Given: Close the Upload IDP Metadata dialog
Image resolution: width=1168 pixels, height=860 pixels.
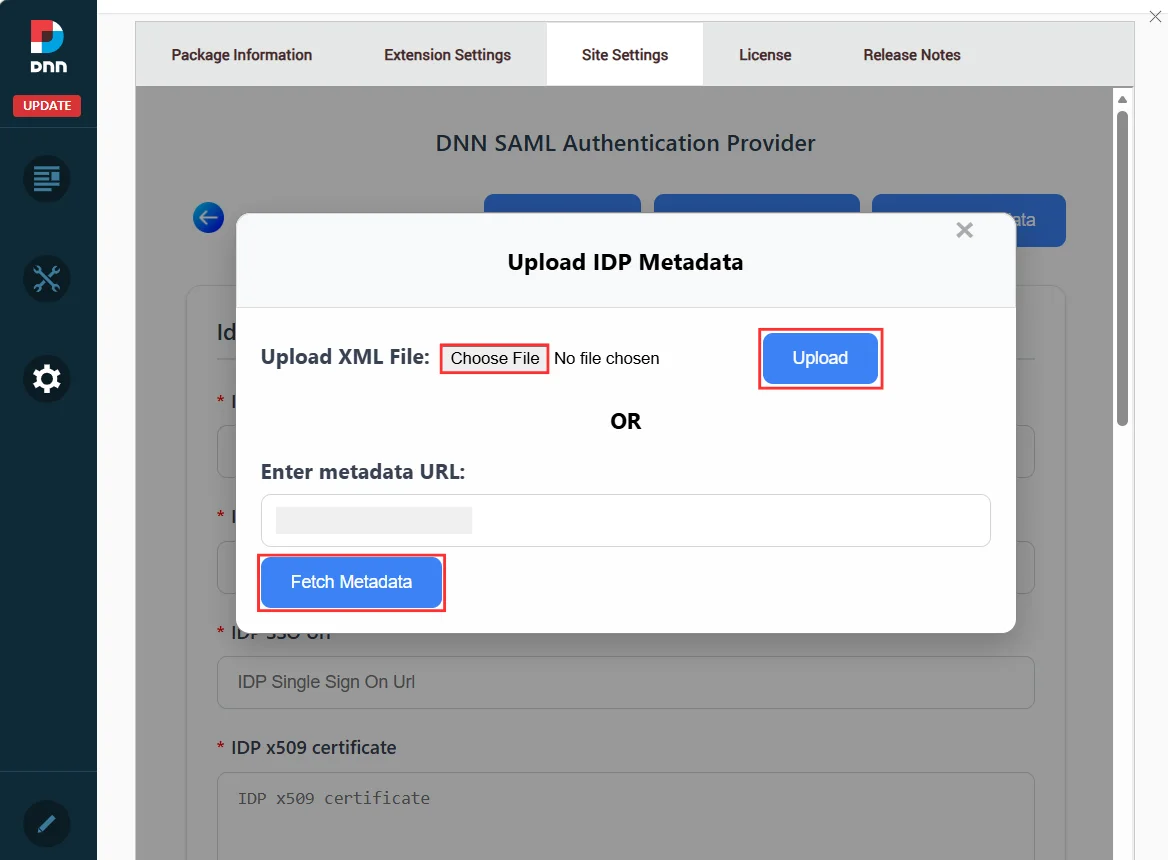Looking at the screenshot, I should pyautogui.click(x=965, y=230).
